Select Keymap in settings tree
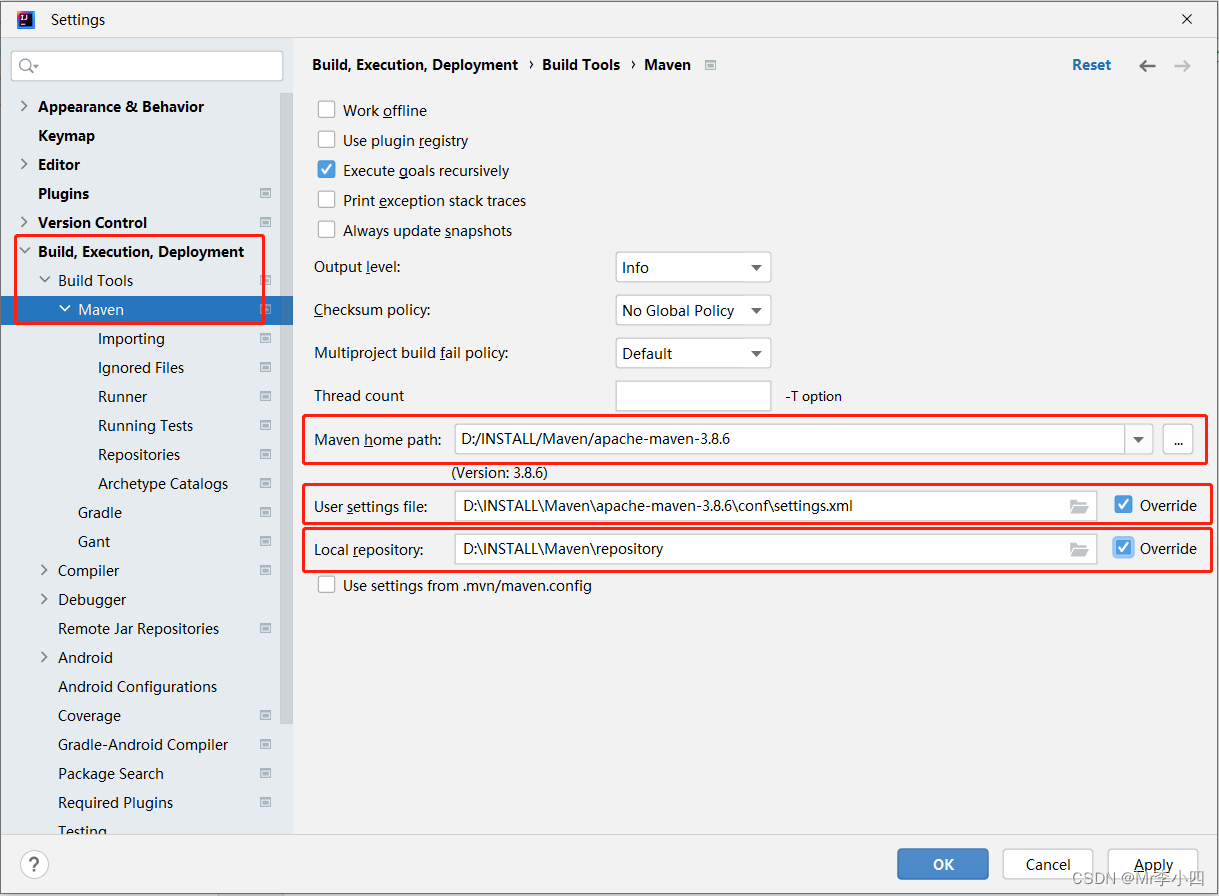The width and height of the screenshot is (1219, 896). coord(66,135)
